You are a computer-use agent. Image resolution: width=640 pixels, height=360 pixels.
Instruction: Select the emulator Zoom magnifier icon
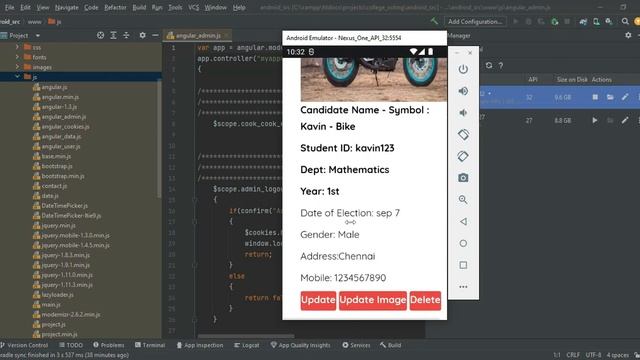(463, 200)
